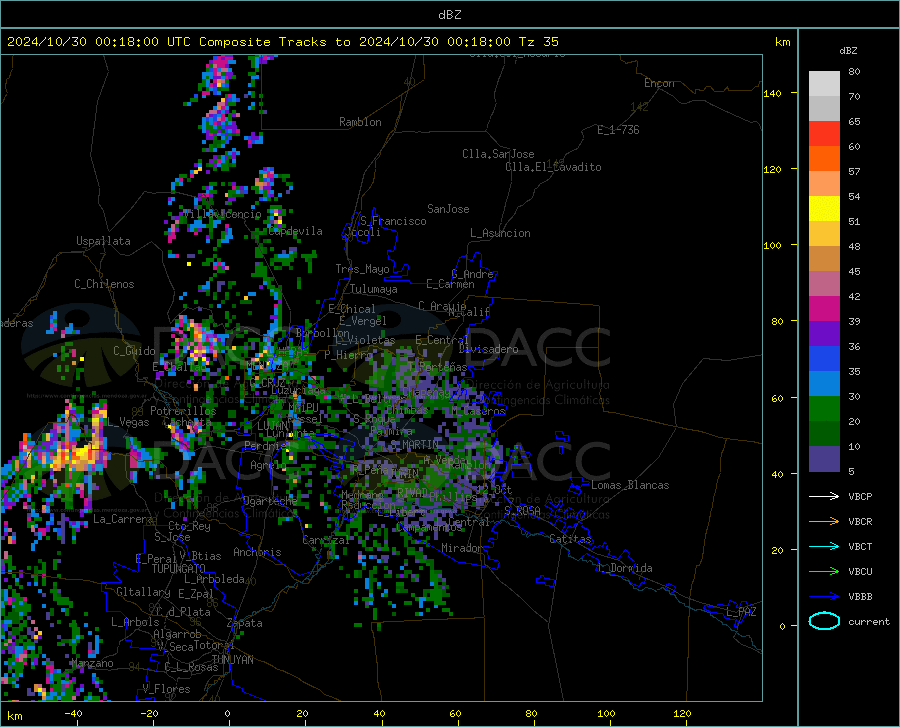
Task: Click the 'E_1-736' map label
Action: (x=618, y=130)
